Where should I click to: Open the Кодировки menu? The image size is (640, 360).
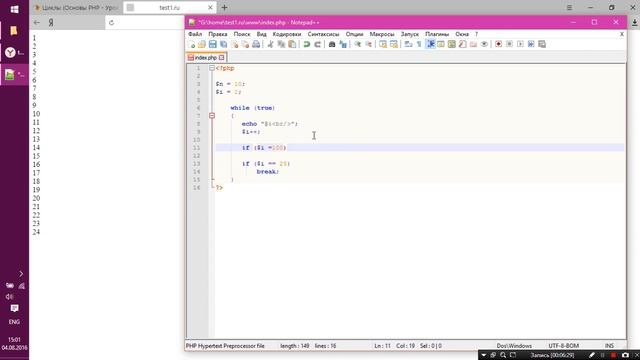[287, 34]
